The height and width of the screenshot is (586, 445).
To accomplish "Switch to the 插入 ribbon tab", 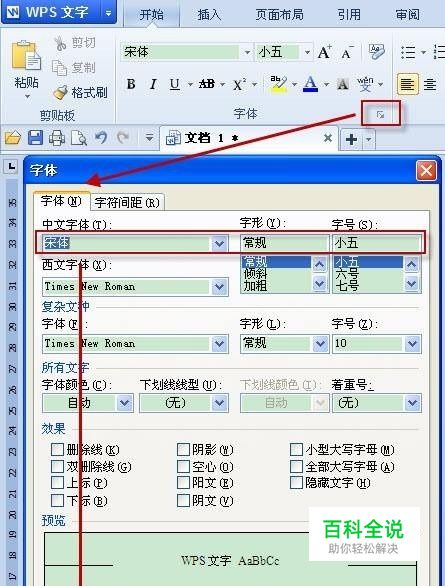I will (x=209, y=15).
